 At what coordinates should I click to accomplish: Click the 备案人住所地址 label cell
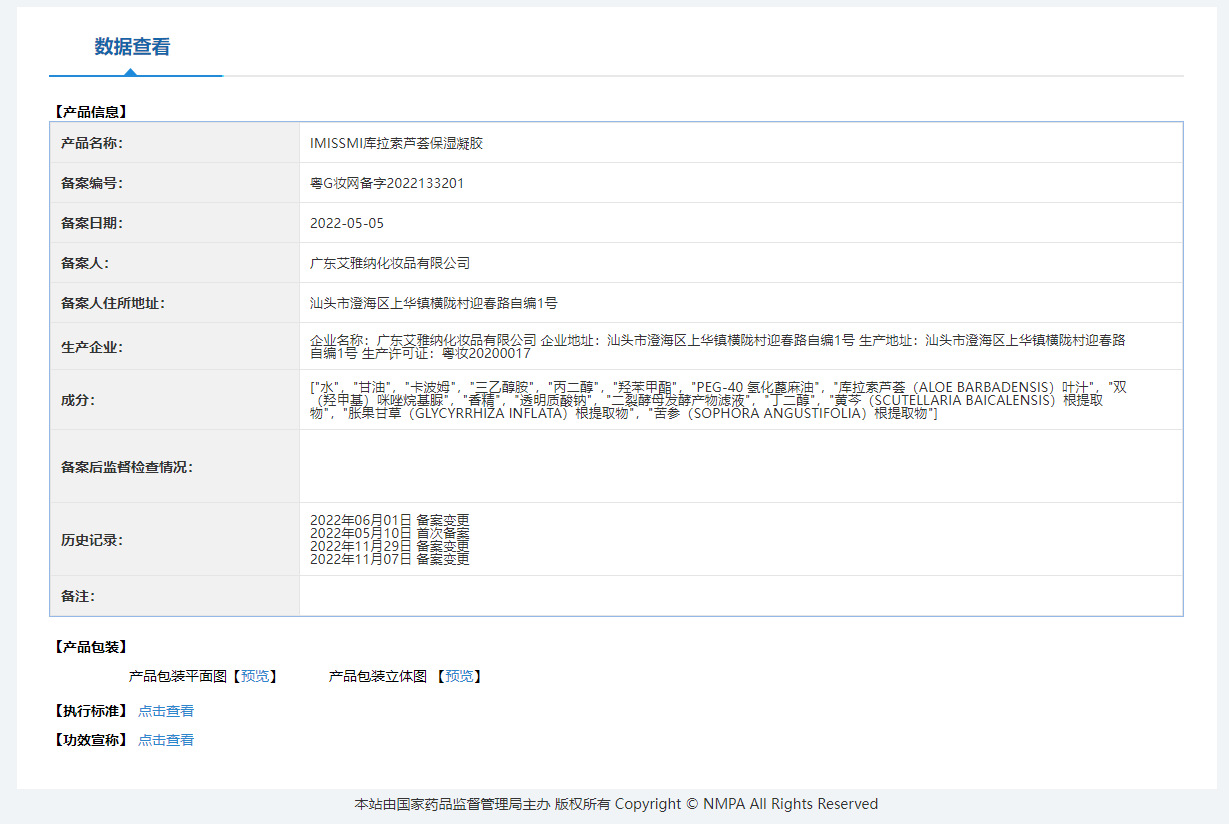click(x=175, y=303)
